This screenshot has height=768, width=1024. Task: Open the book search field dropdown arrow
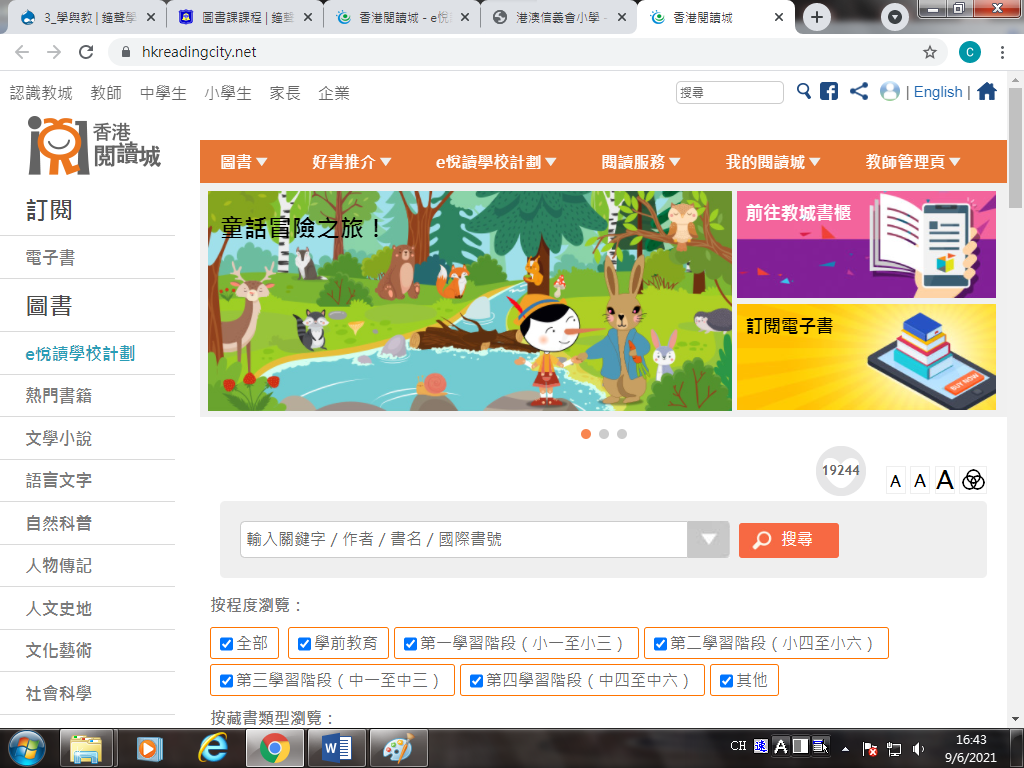coord(708,539)
